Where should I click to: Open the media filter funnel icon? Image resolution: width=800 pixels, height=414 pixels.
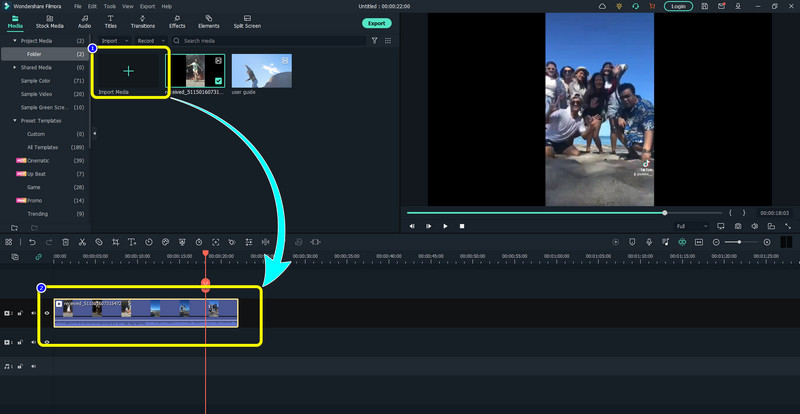pyautogui.click(x=375, y=41)
